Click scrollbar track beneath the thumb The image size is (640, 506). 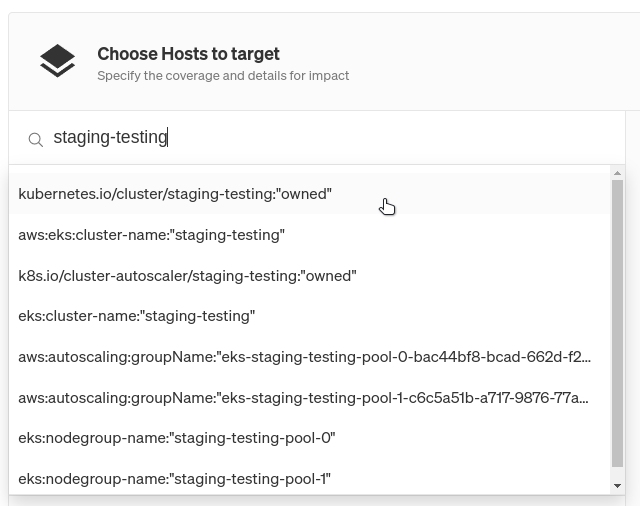click(618, 474)
